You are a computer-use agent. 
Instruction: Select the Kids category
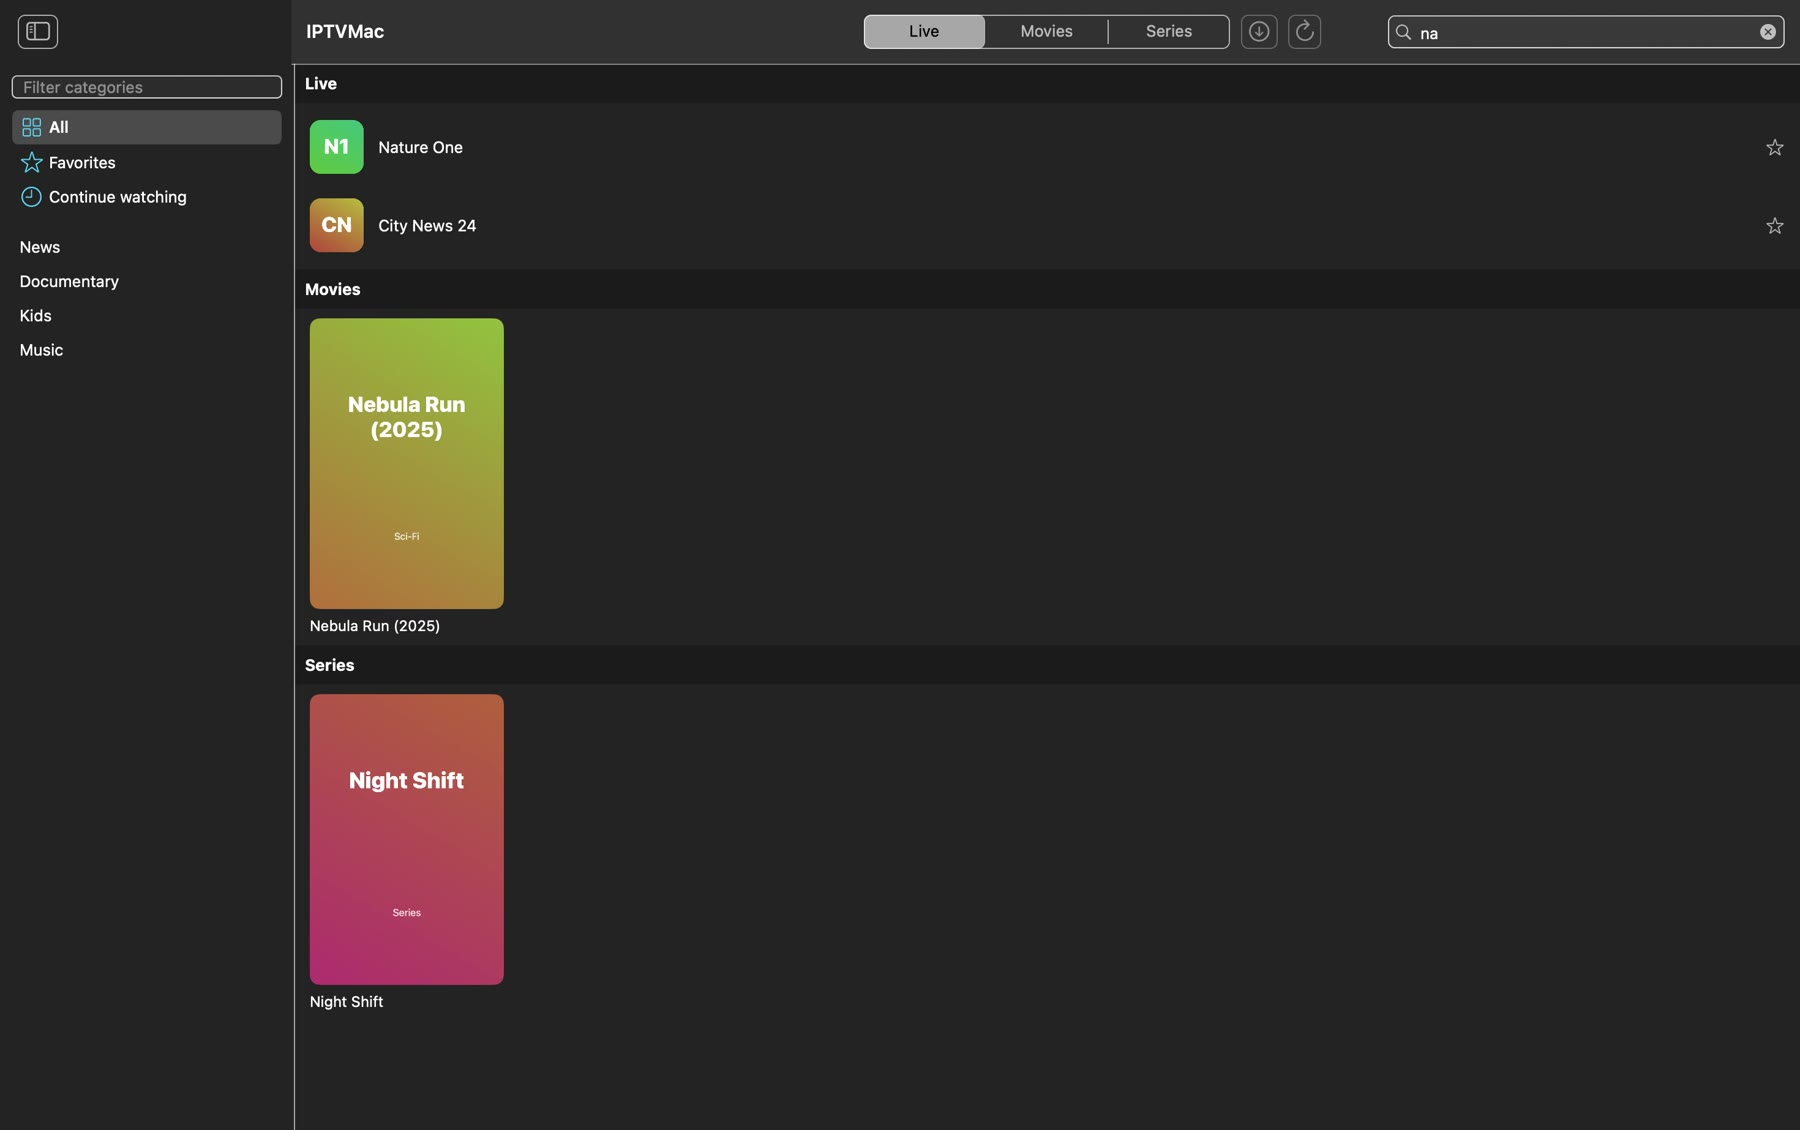35,316
